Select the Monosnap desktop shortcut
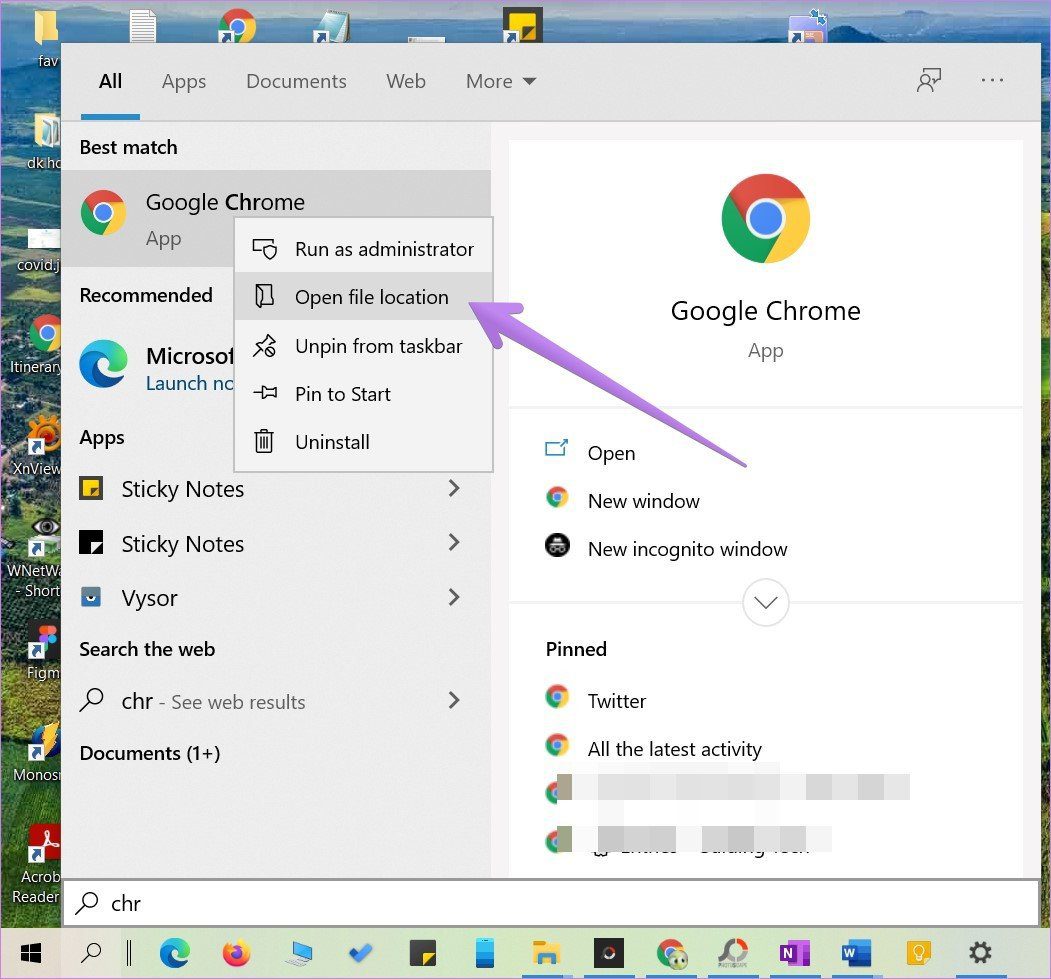The image size is (1051, 979). point(39,753)
